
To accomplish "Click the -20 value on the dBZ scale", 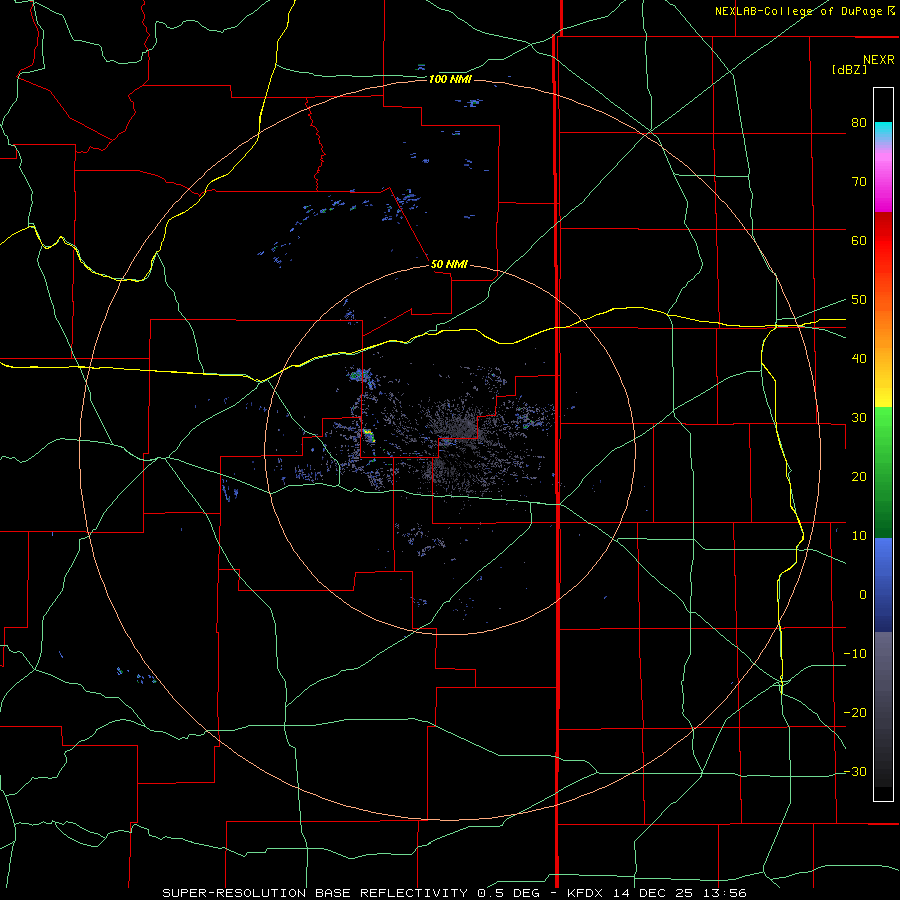I will tap(855, 712).
